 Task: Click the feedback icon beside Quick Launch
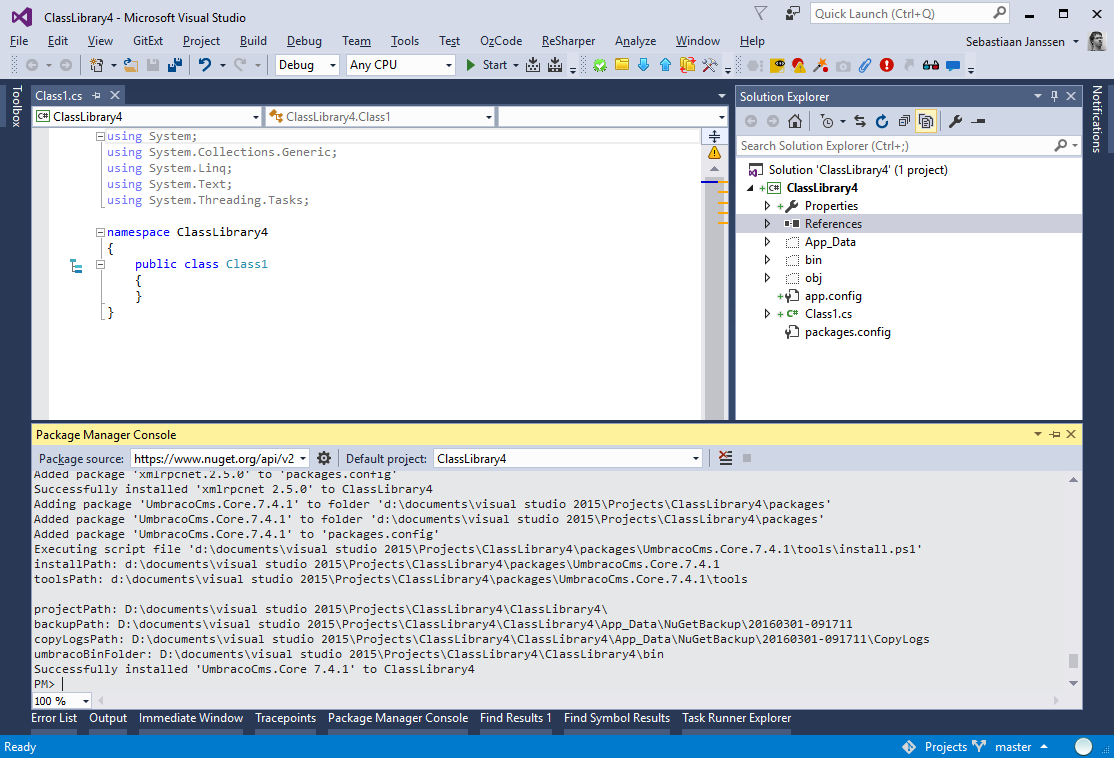tap(792, 13)
